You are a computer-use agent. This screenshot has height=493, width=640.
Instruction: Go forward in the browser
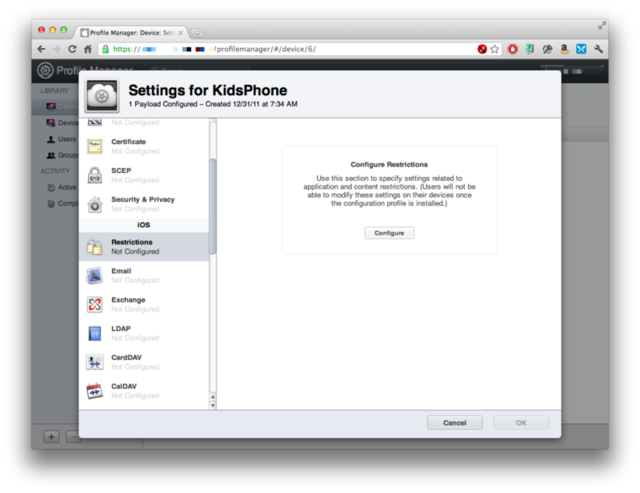click(x=56, y=49)
